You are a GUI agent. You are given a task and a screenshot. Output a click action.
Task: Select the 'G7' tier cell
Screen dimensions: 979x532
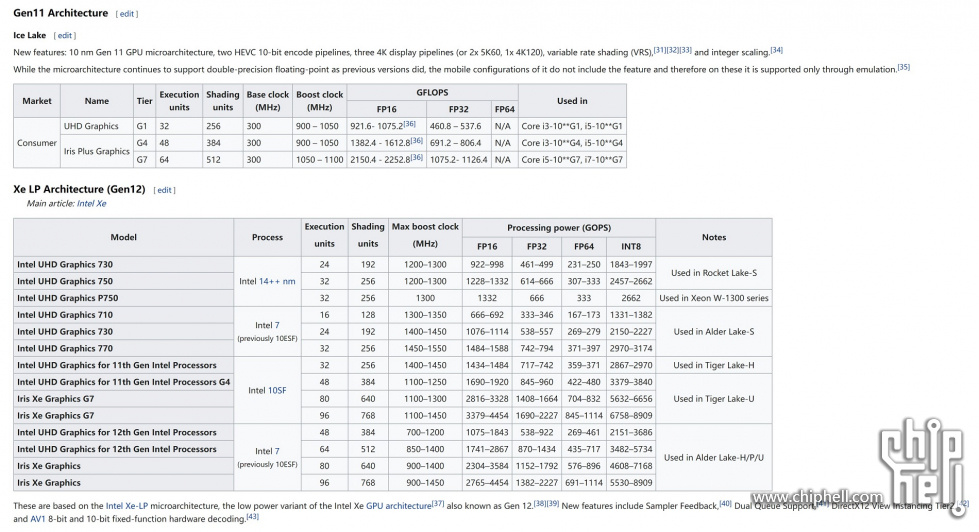(x=144, y=160)
